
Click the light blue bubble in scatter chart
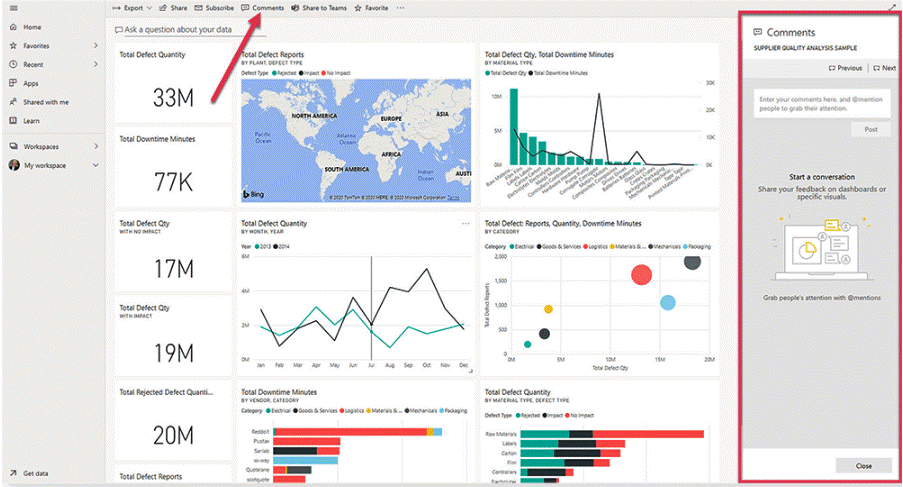pos(667,302)
